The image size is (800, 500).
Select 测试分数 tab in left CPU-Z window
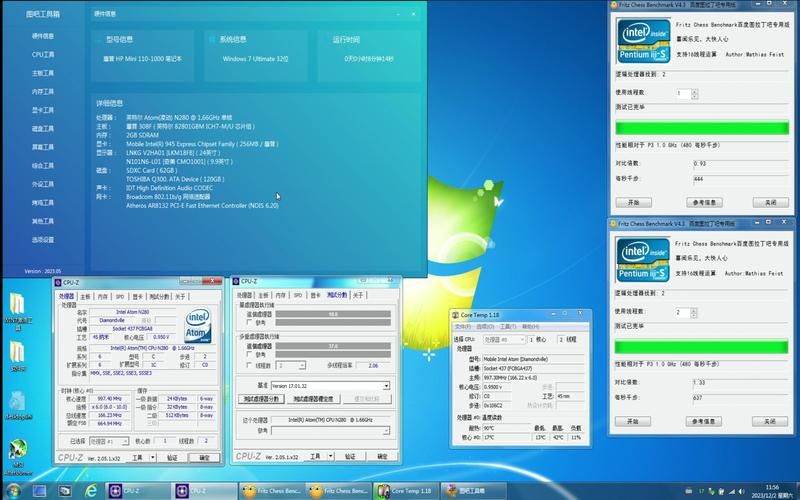coord(159,296)
